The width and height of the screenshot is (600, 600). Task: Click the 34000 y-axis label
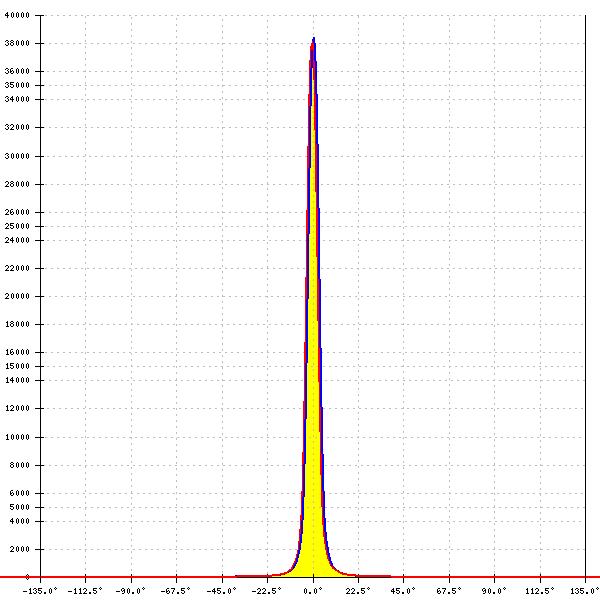pos(17,99)
